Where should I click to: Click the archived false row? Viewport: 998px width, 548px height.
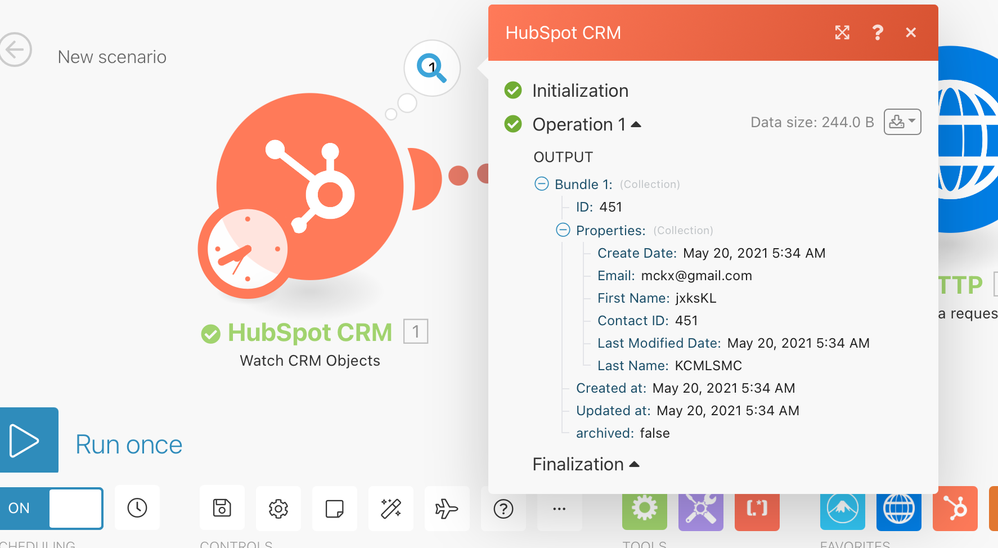(x=622, y=433)
